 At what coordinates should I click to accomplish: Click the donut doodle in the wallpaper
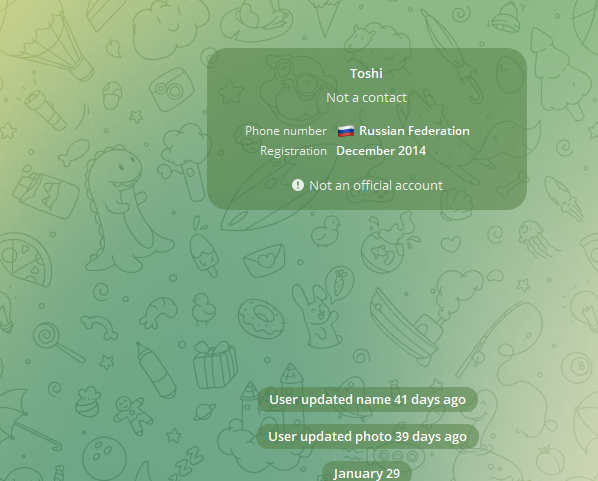261,319
